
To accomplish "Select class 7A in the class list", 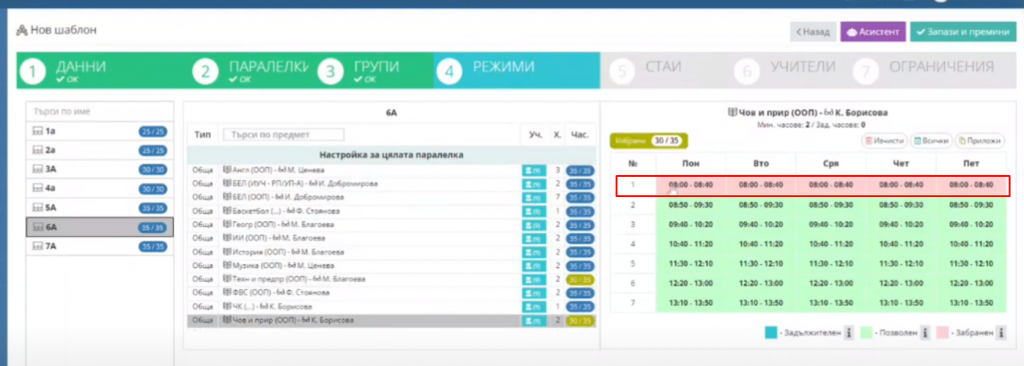I will pyautogui.click(x=99, y=246).
